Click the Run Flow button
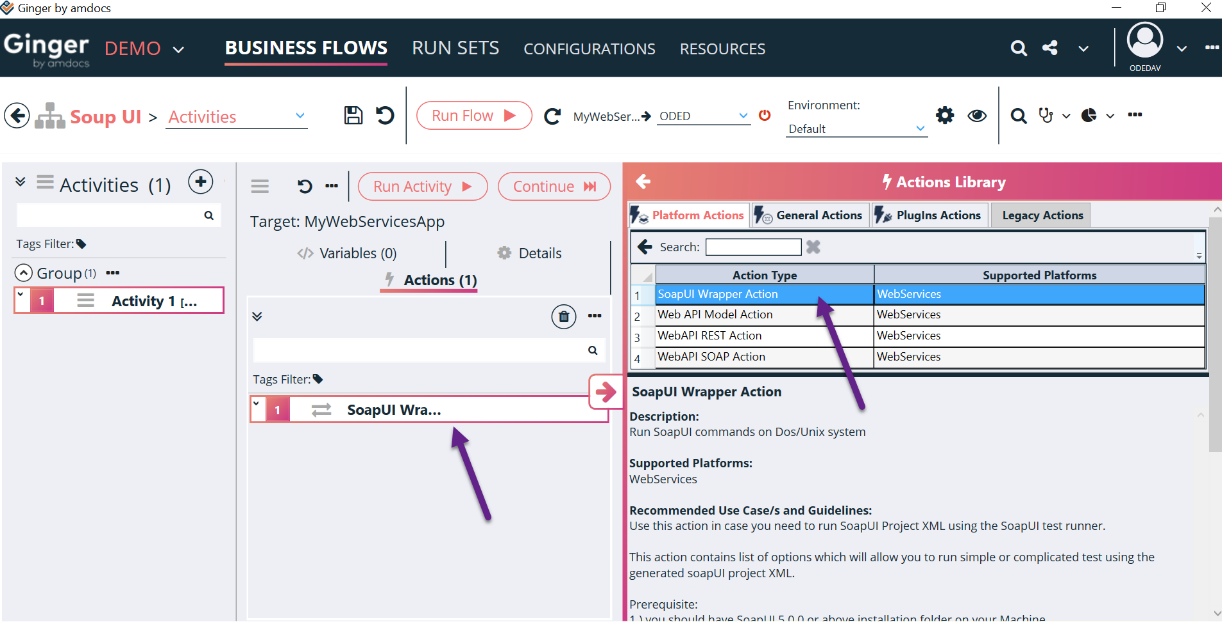This screenshot has width=1222, height=622. 473,116
